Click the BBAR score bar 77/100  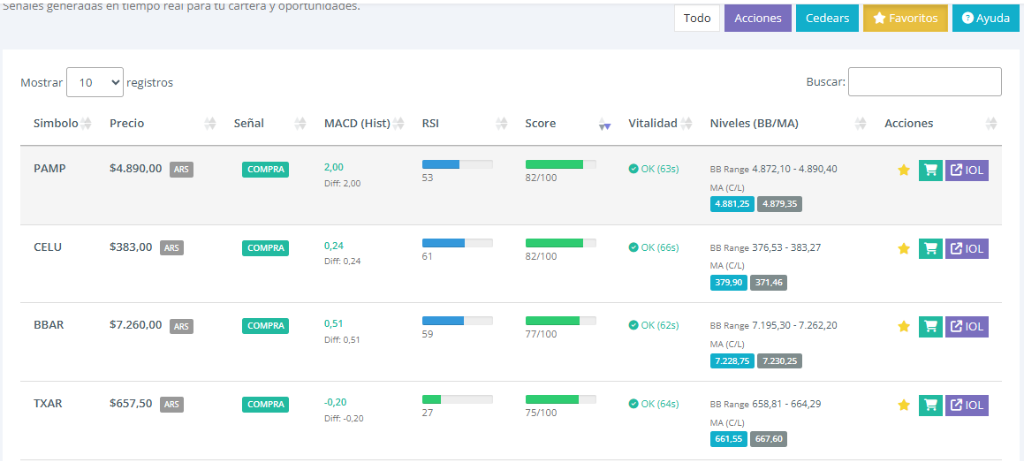[560, 321]
